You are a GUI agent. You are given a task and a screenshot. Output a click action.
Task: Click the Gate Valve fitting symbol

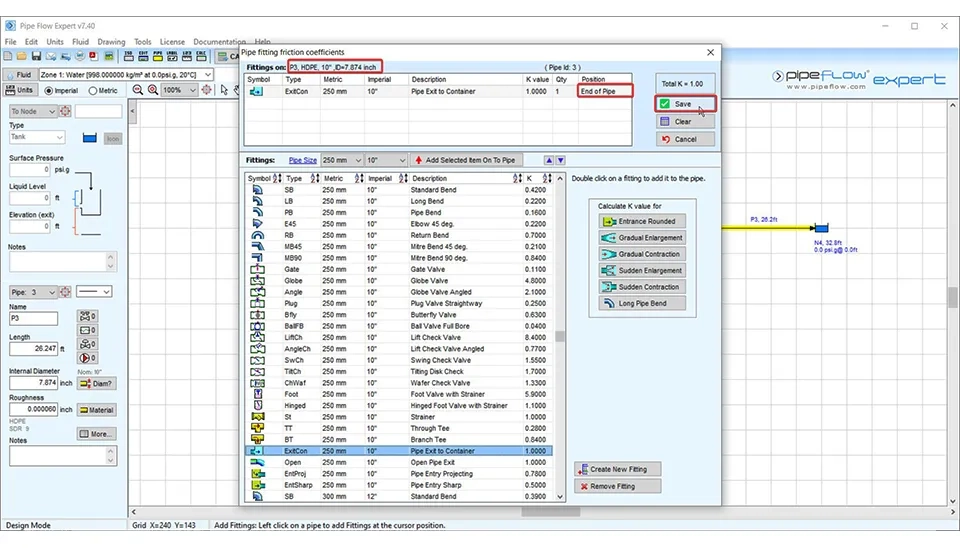[x=258, y=269]
